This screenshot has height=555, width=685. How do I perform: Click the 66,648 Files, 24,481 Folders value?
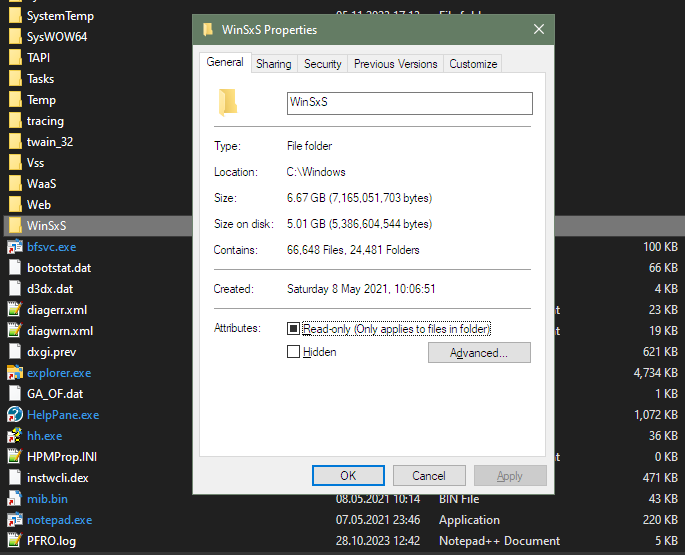point(353,250)
